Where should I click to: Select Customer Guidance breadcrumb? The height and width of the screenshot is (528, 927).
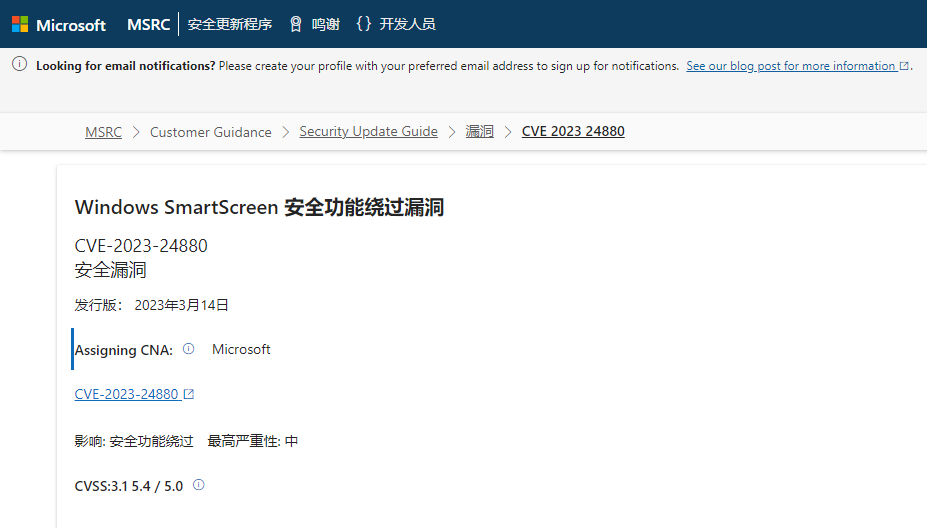[210, 132]
